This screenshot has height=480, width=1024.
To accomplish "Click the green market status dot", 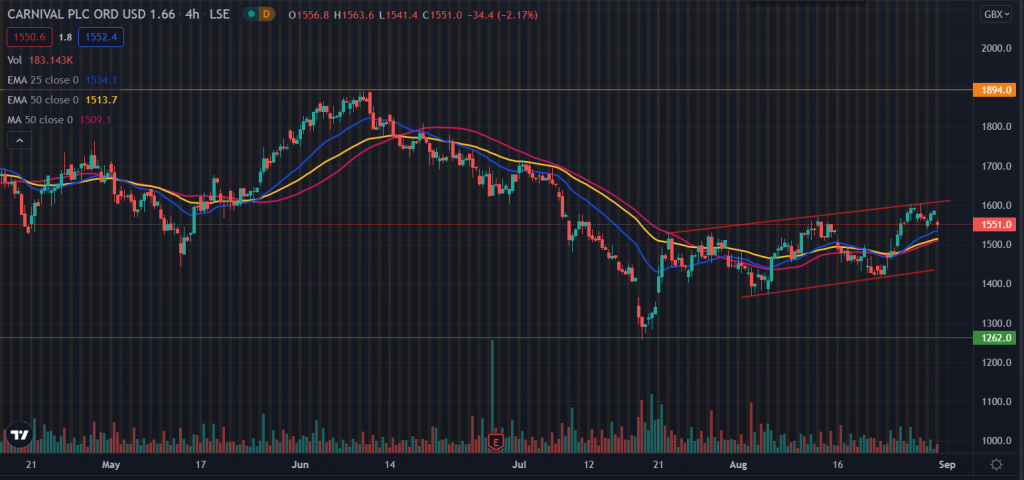I will coord(251,14).
